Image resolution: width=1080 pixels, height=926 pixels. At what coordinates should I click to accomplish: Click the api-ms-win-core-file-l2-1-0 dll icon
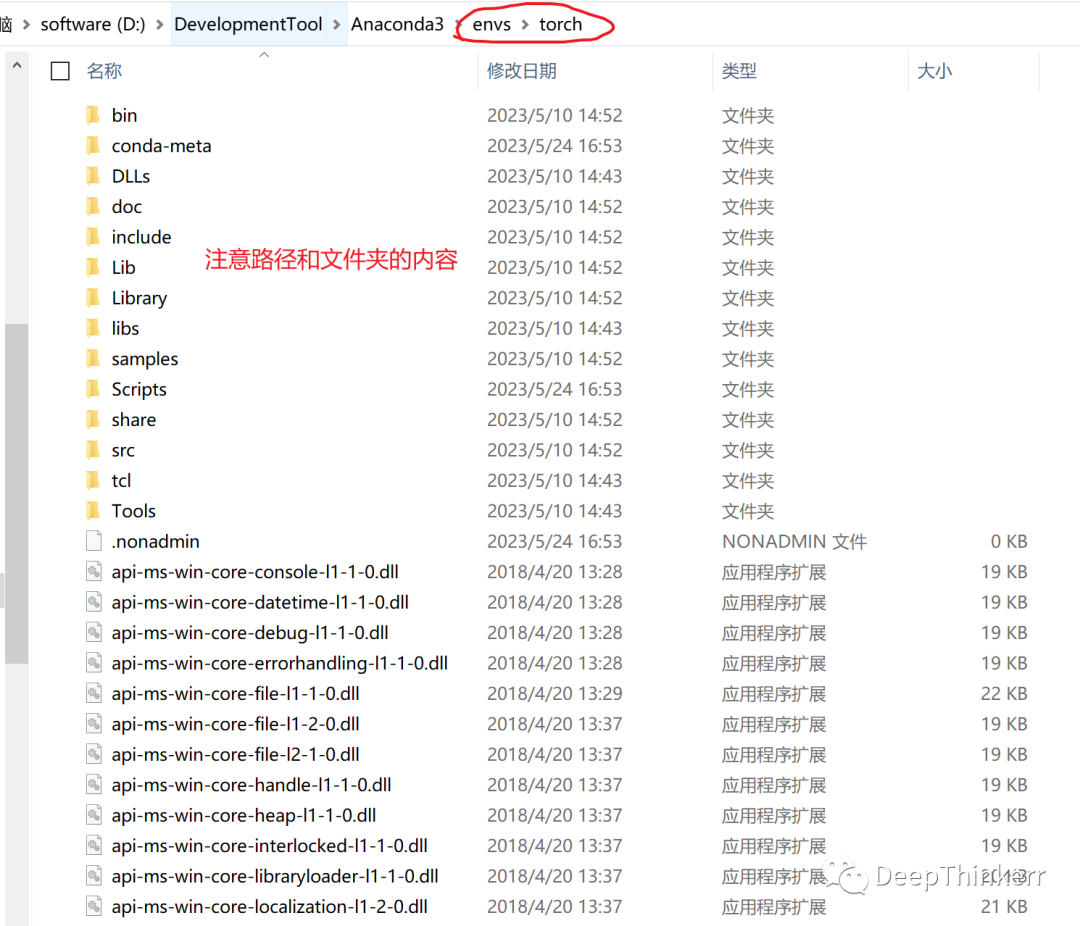(94, 754)
